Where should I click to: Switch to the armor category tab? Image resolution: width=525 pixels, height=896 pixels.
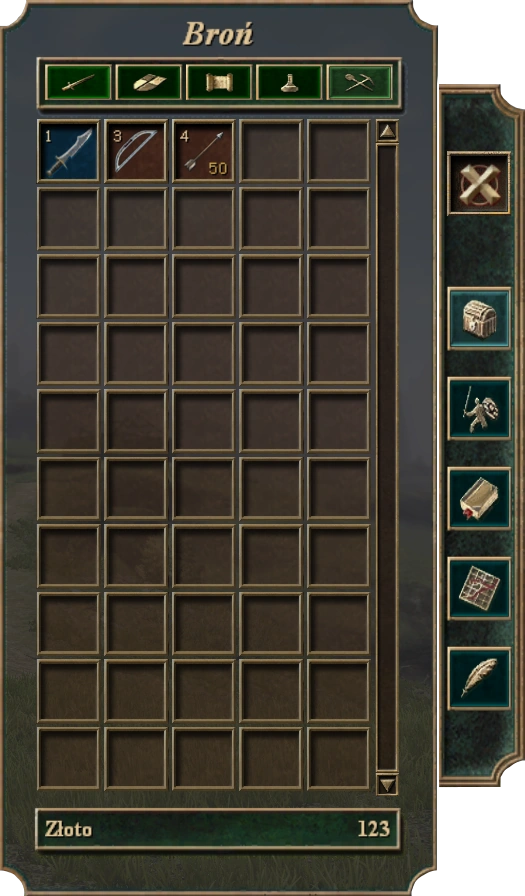(x=149, y=83)
